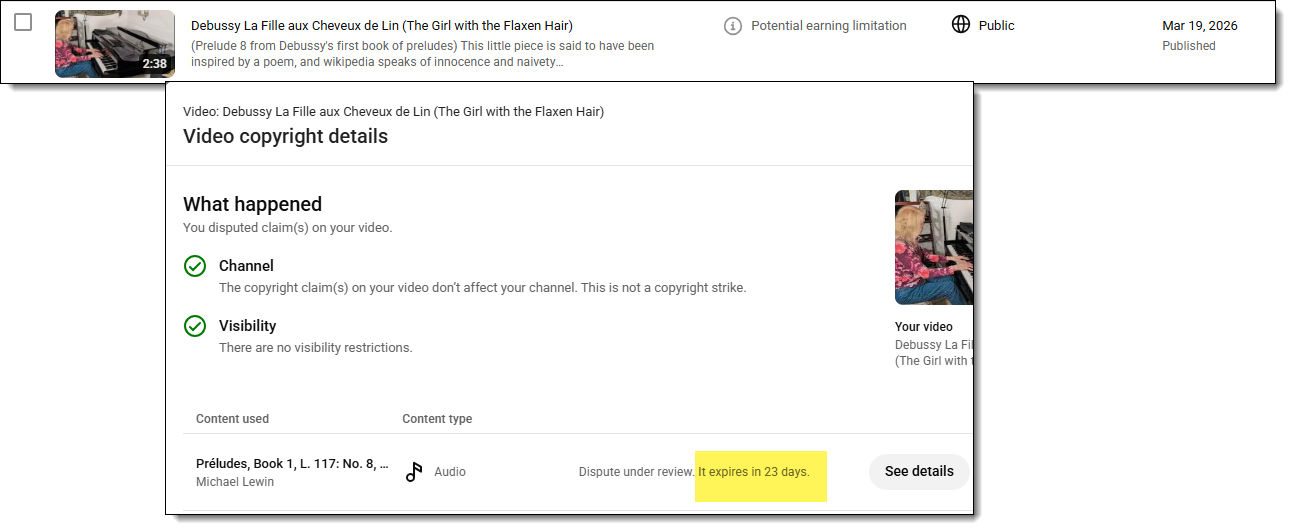Click the Content type column header
The height and width of the screenshot is (530, 1291).
coord(437,419)
